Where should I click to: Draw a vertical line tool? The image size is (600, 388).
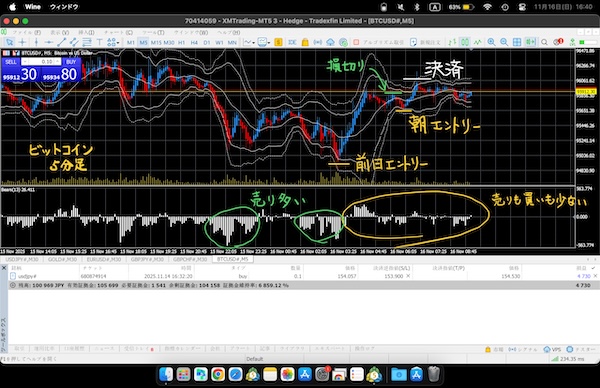point(36,42)
